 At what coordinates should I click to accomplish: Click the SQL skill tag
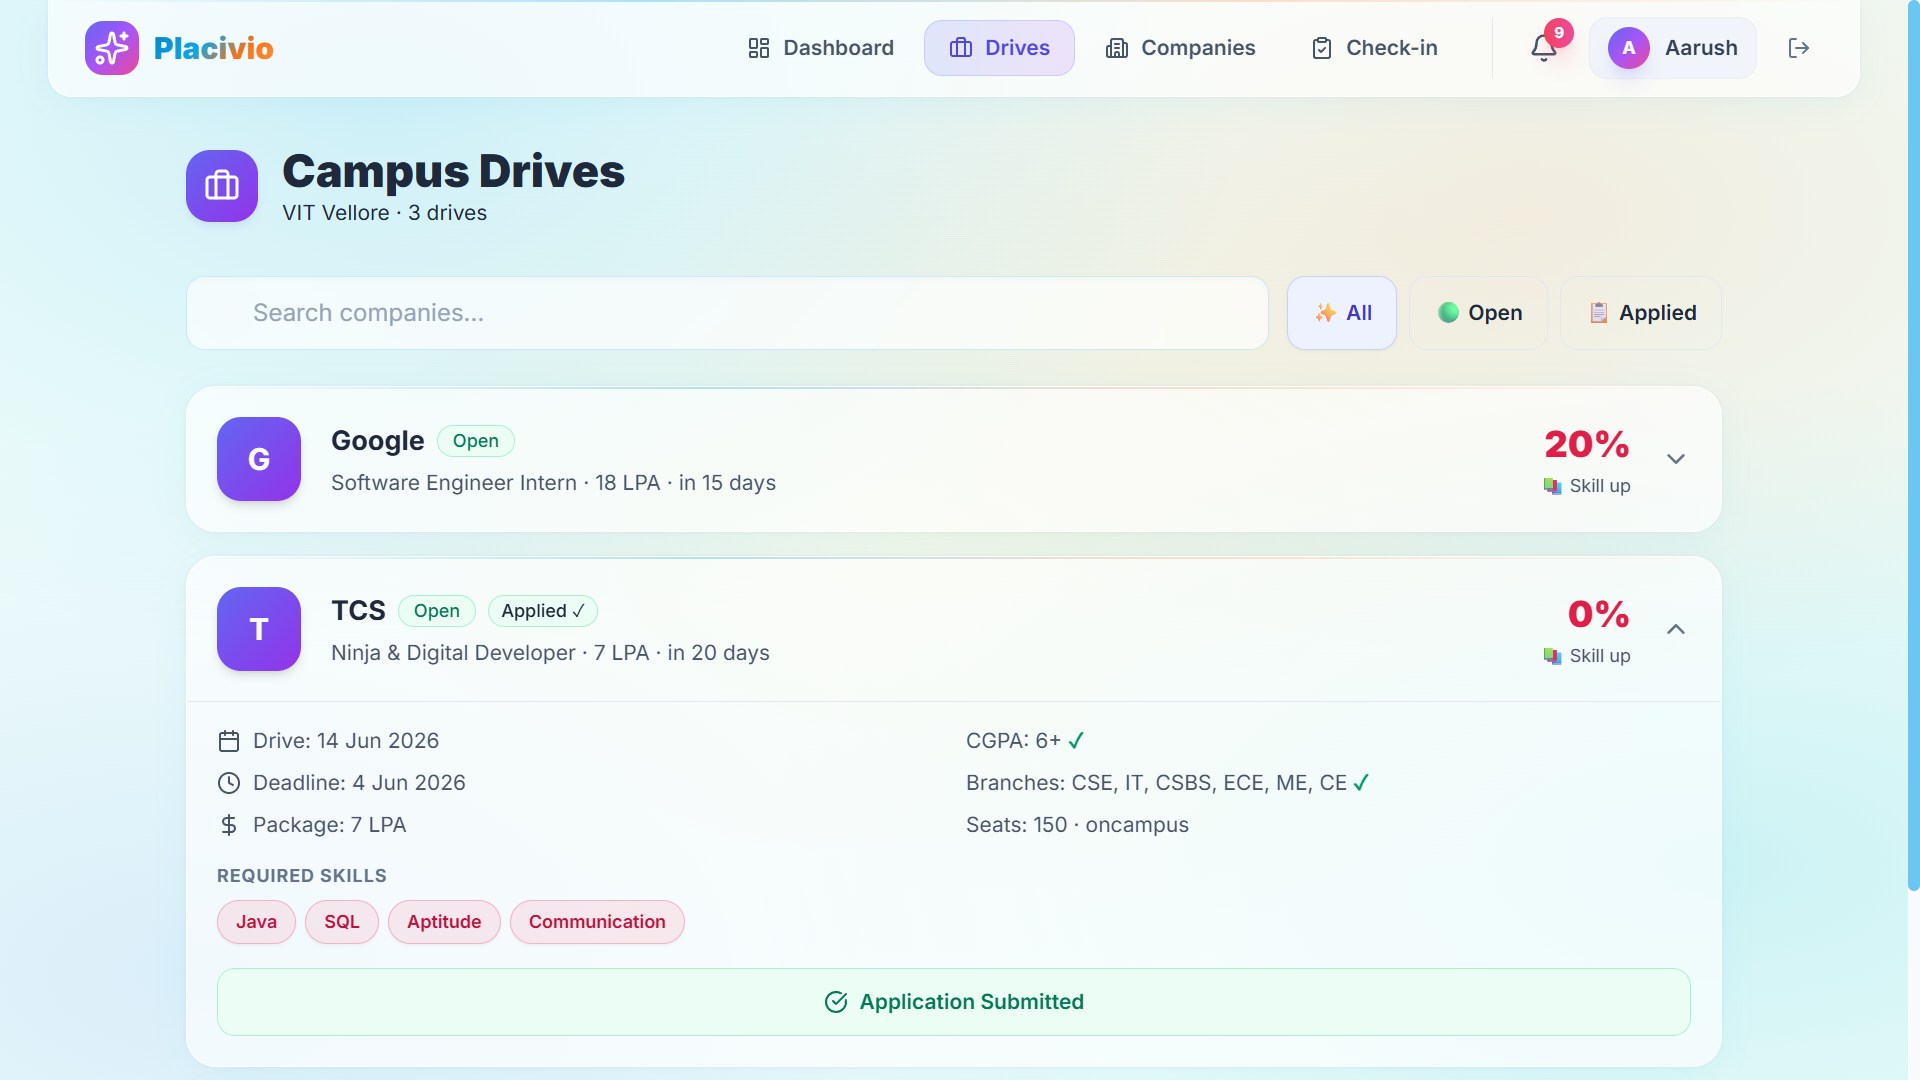pos(342,922)
